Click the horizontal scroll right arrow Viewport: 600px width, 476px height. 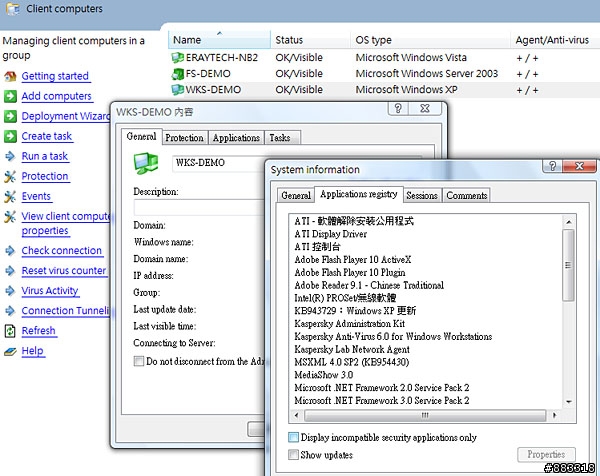pos(554,415)
